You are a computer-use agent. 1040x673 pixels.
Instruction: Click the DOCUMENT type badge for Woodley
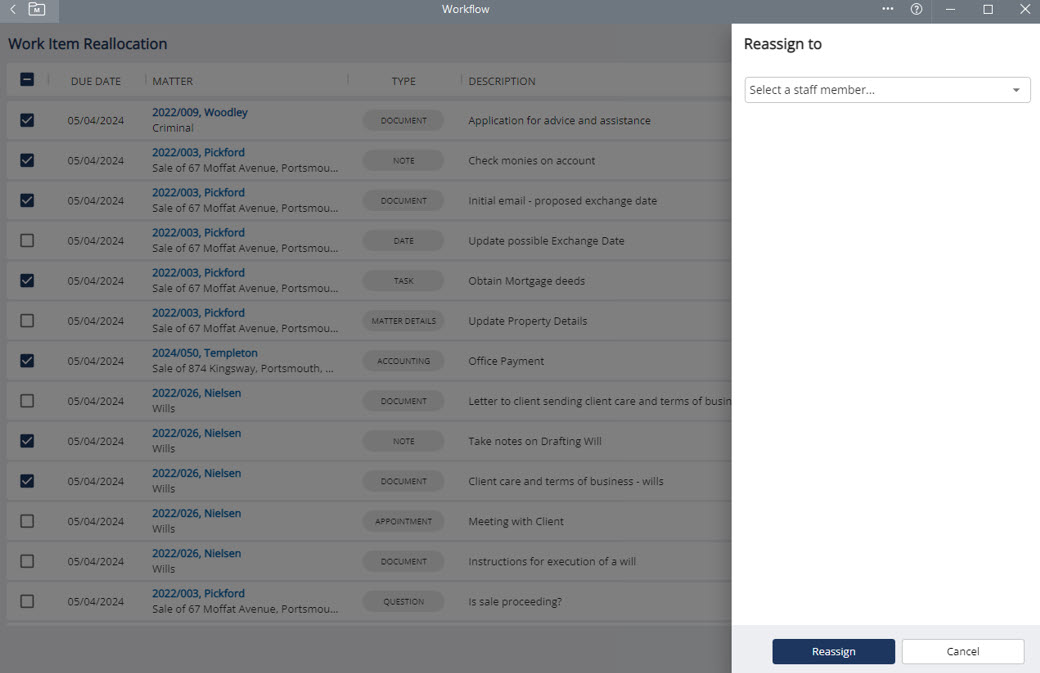403,121
